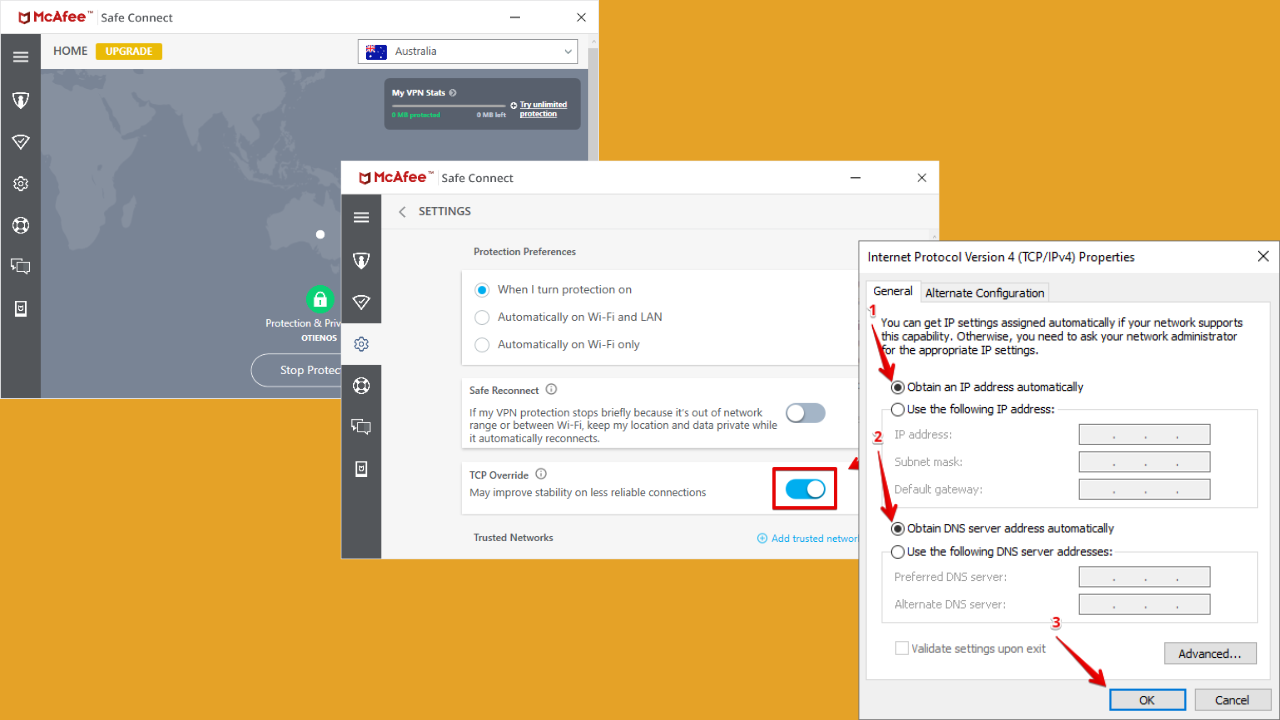Image resolution: width=1280 pixels, height=720 pixels.
Task: Click the yellow UPGRADE button
Action: 129,51
